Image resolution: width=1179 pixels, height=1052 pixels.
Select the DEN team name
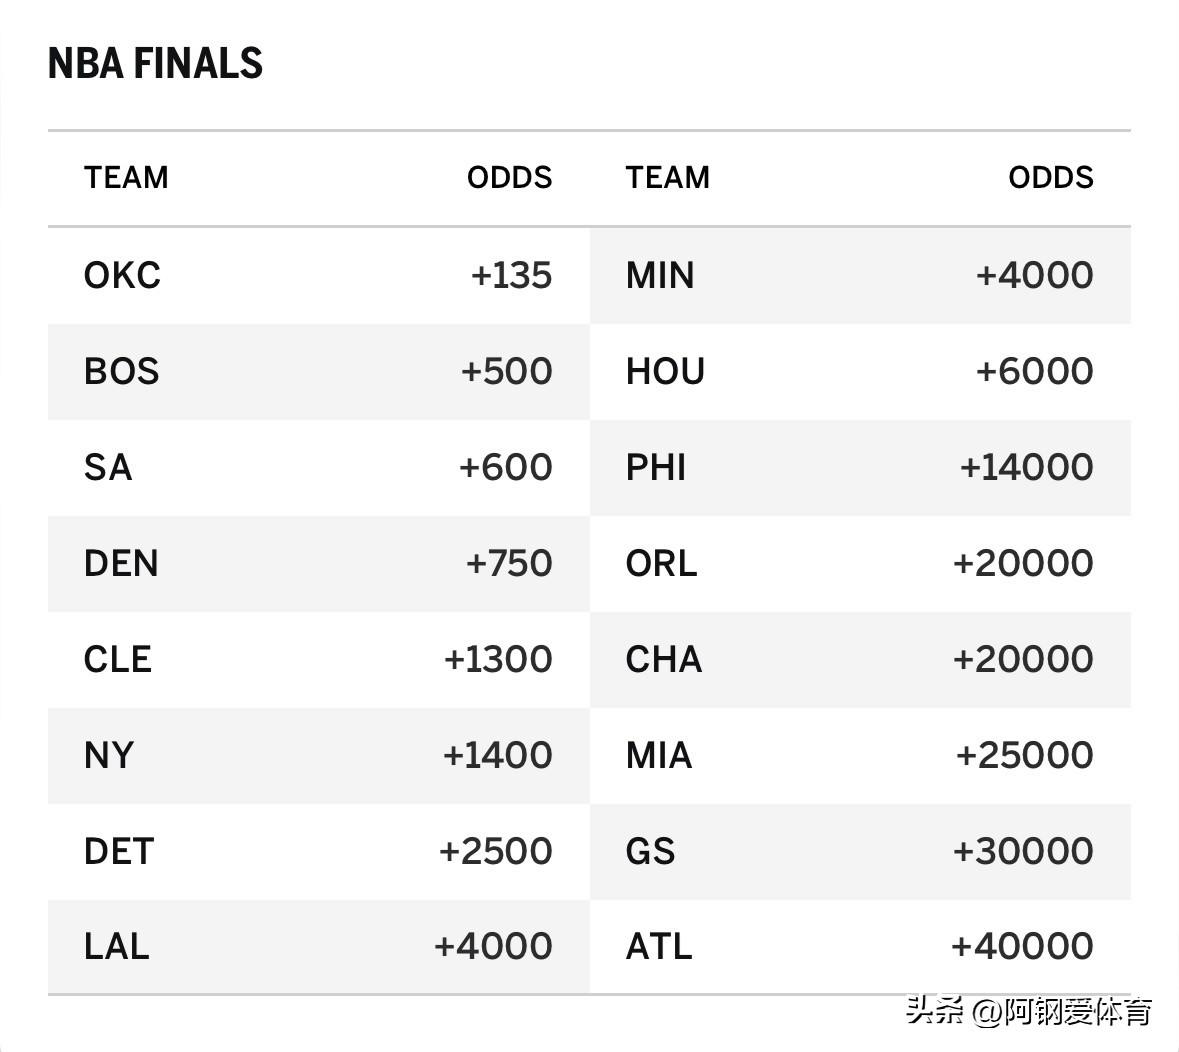coord(121,563)
